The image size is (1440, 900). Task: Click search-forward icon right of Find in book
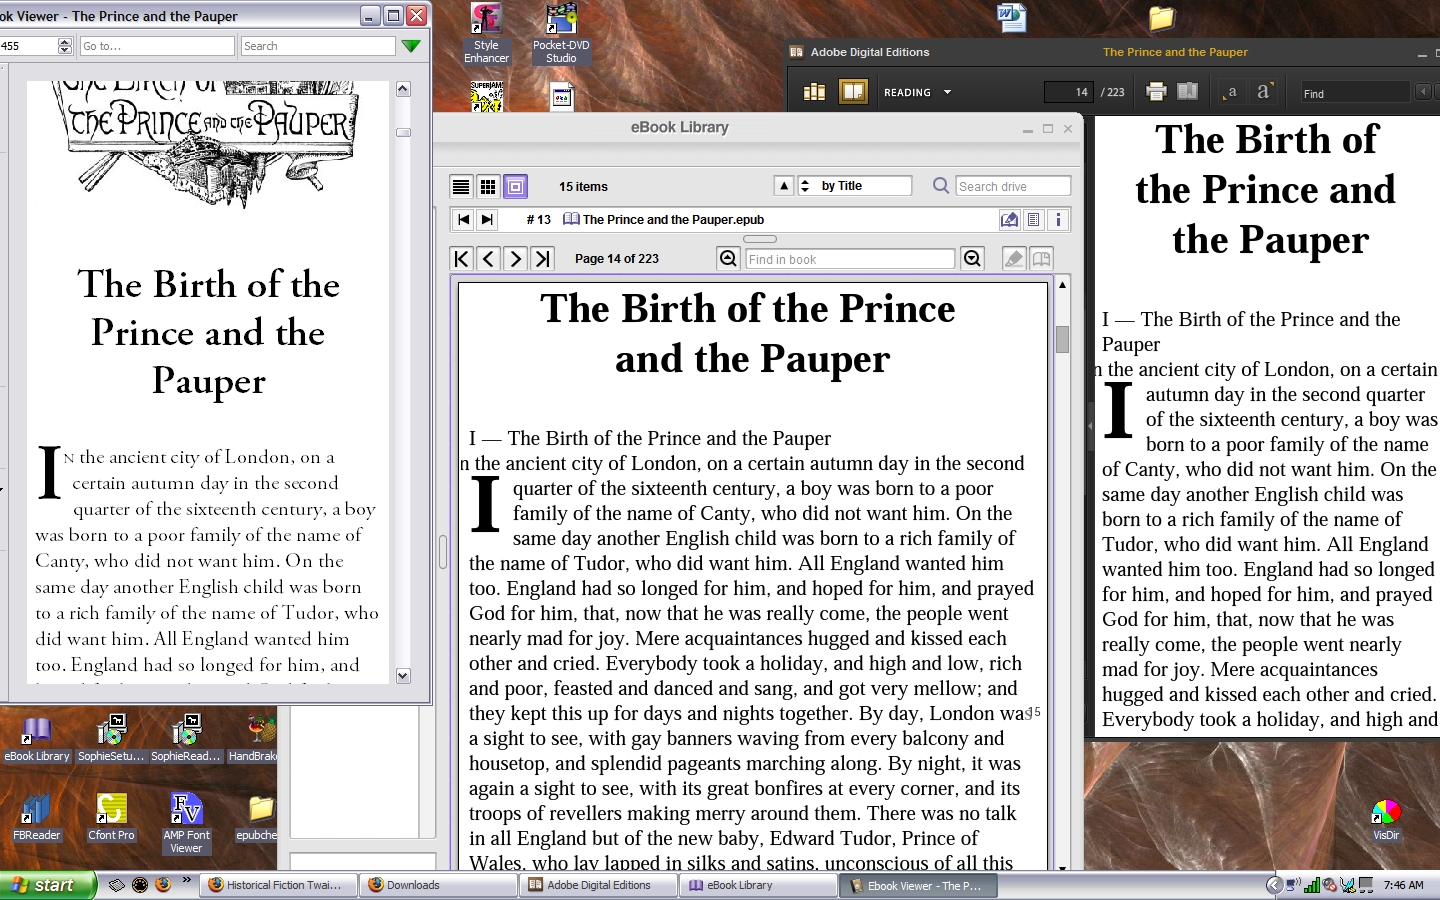point(972,259)
